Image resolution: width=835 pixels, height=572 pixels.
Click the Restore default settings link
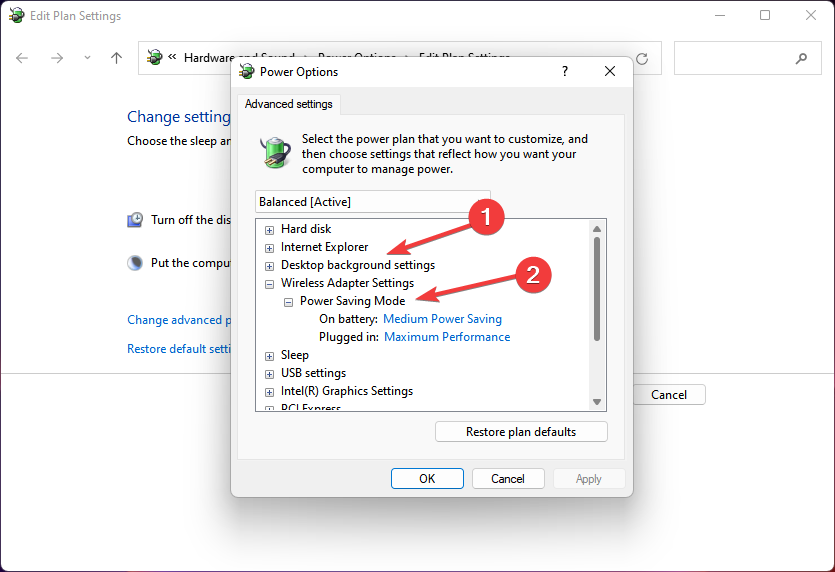(x=179, y=349)
